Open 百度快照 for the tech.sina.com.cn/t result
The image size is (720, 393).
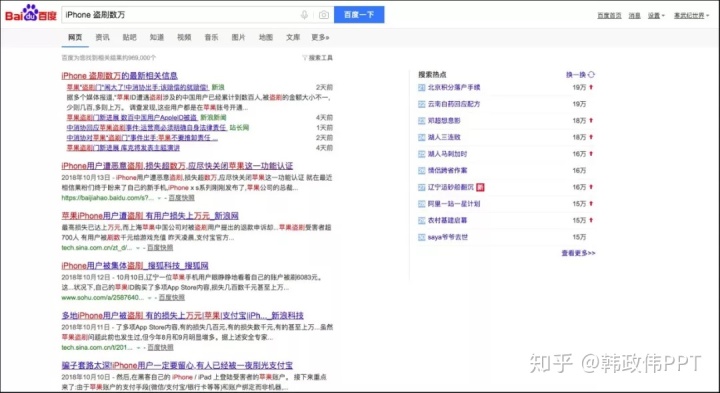[x=160, y=348]
